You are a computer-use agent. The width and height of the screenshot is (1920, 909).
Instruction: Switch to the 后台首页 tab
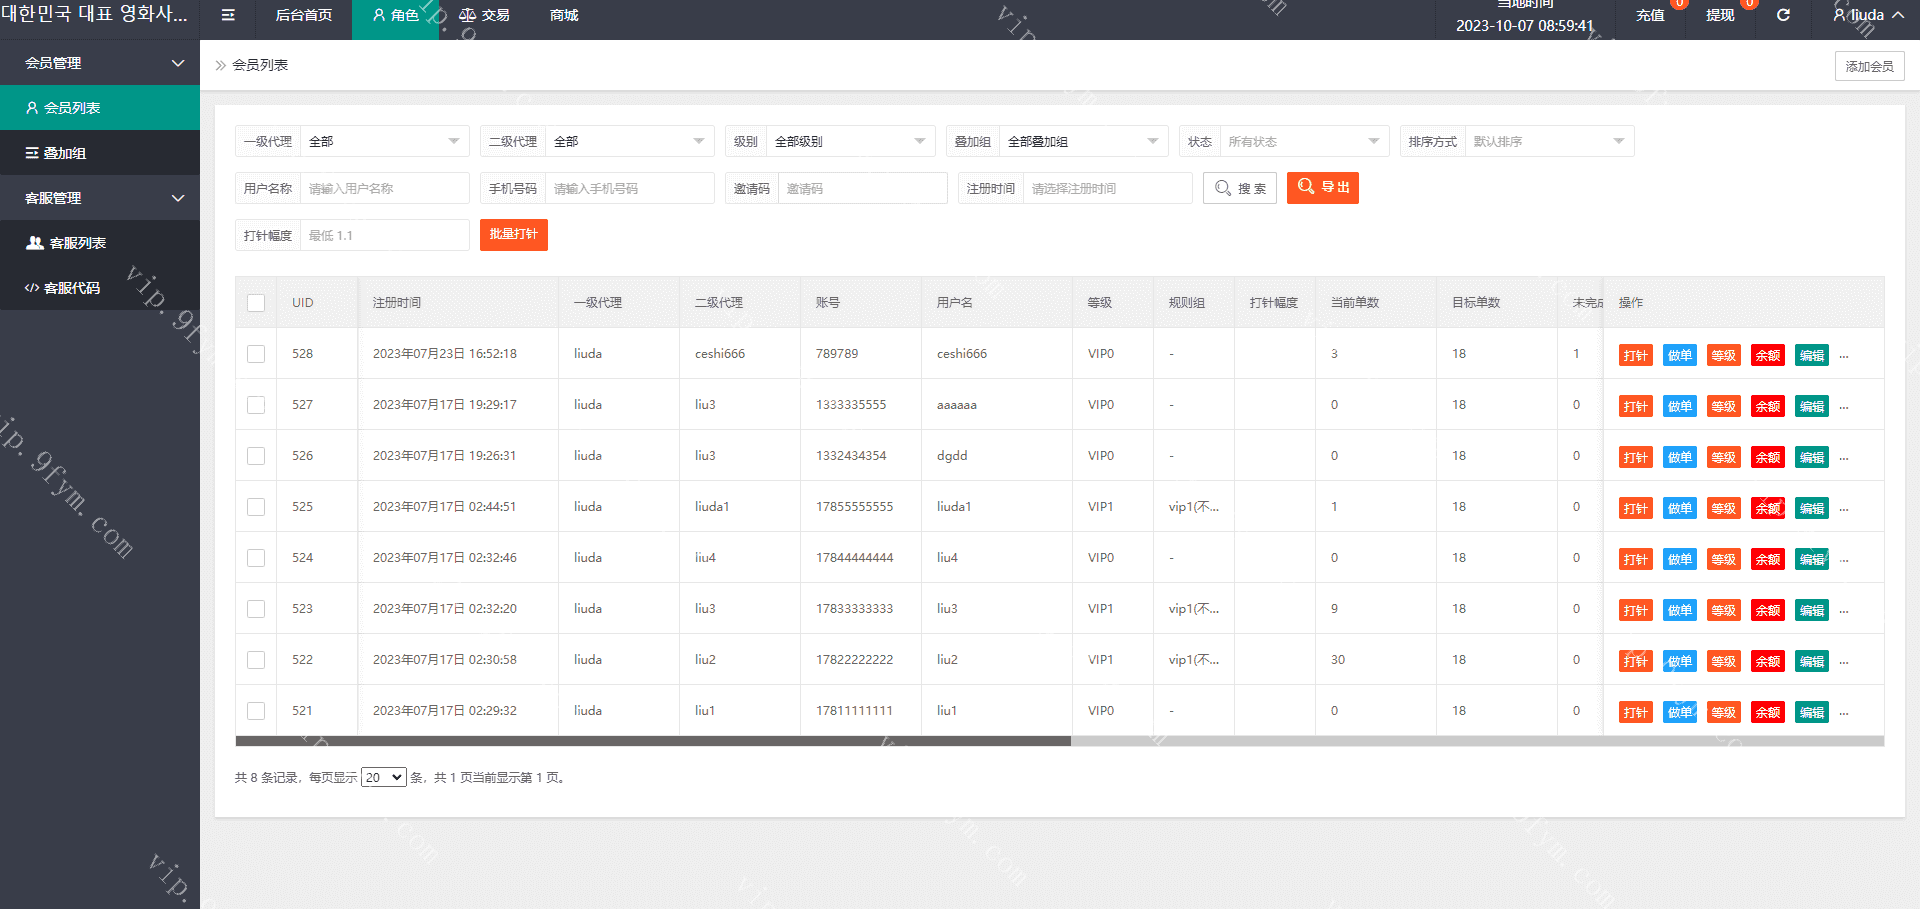tap(303, 15)
